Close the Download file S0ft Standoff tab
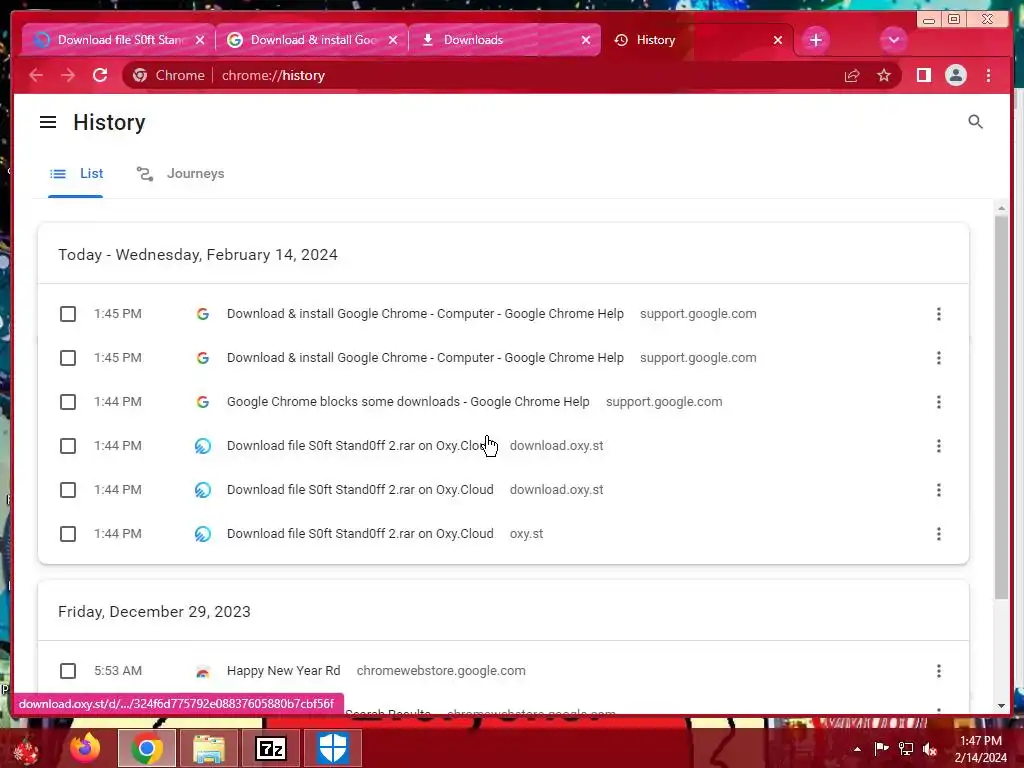 (200, 40)
